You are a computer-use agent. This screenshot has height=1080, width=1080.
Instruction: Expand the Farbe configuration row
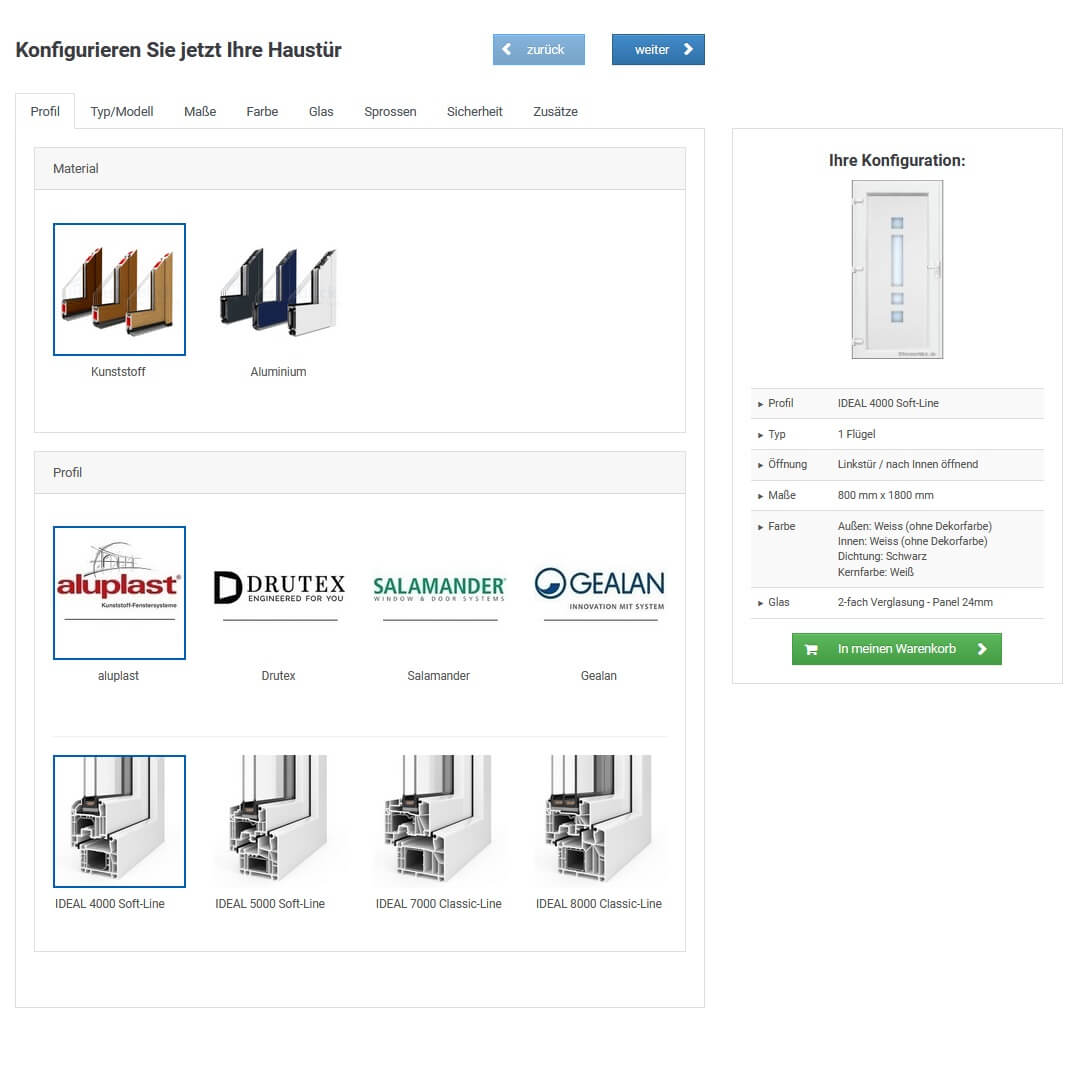[x=781, y=527]
